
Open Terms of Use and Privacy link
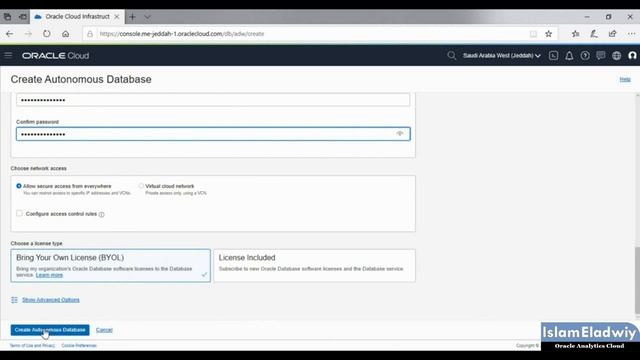(32, 346)
